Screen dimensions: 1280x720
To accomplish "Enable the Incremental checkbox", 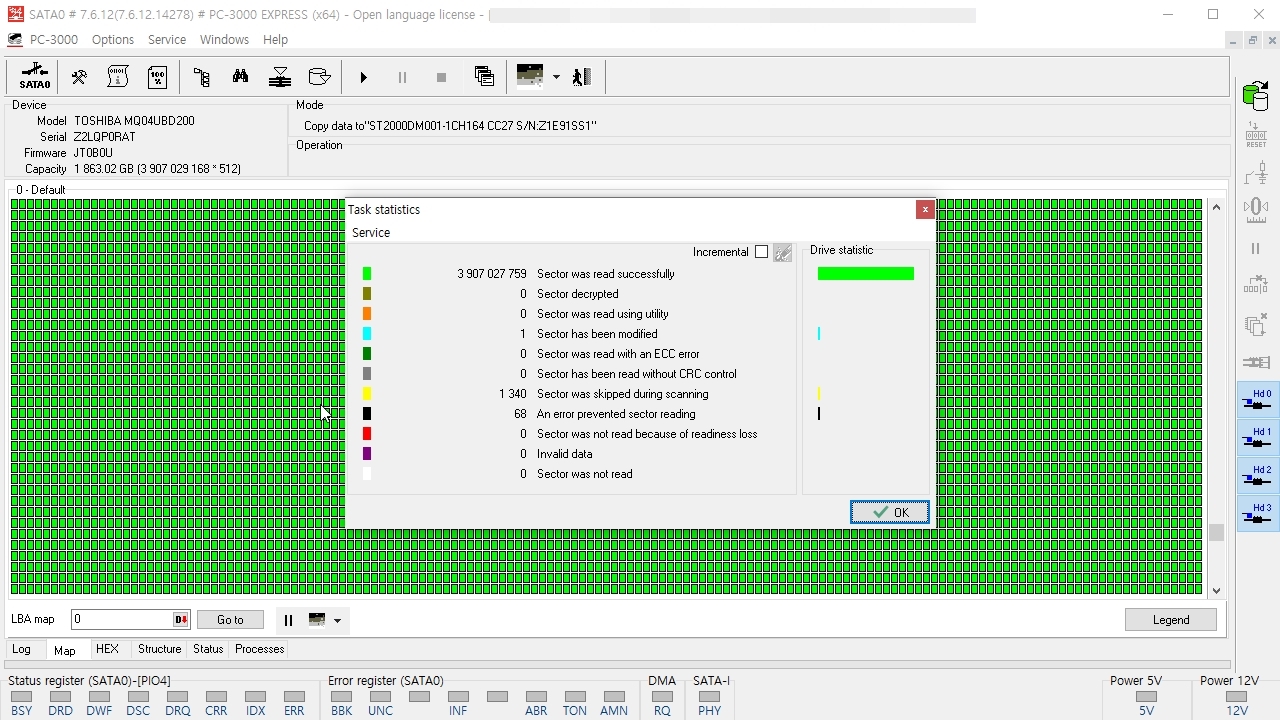I will click(761, 252).
